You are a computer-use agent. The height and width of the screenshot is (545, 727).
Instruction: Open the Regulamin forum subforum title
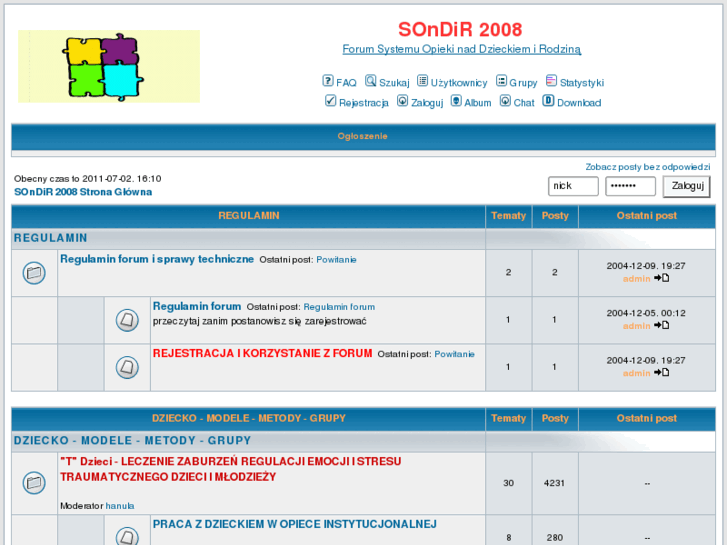(x=197, y=307)
